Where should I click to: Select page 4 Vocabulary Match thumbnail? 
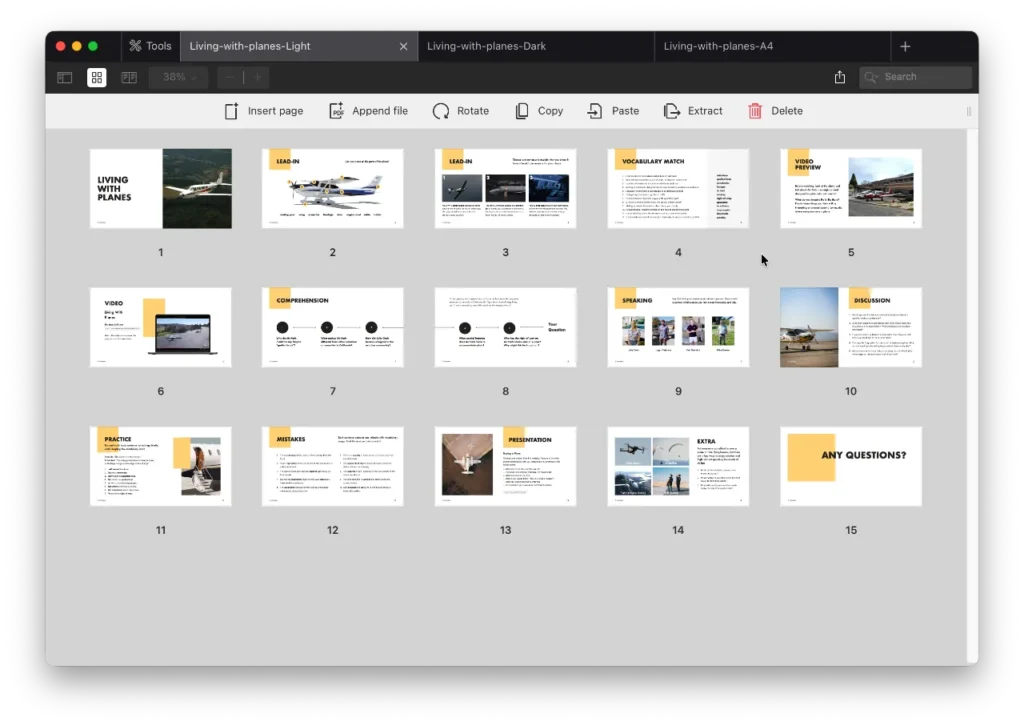click(678, 189)
